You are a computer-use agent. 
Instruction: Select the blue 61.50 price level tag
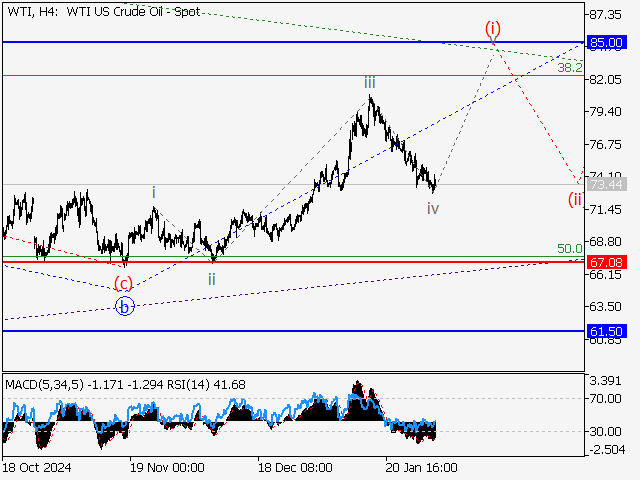coord(607,331)
